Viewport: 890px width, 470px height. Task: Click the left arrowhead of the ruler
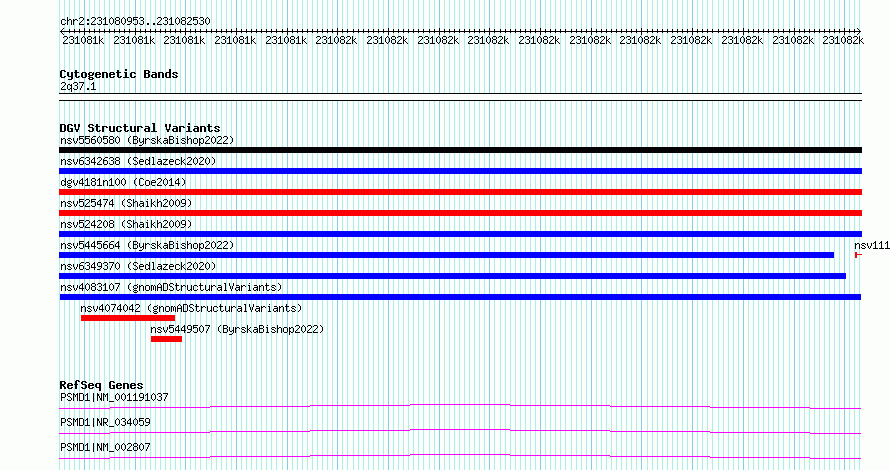62,31
